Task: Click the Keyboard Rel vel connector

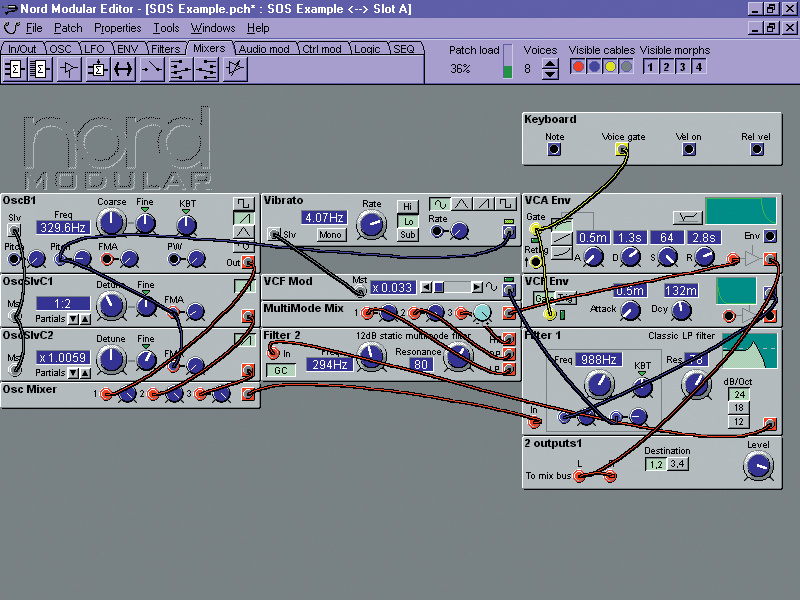Action: (x=757, y=149)
